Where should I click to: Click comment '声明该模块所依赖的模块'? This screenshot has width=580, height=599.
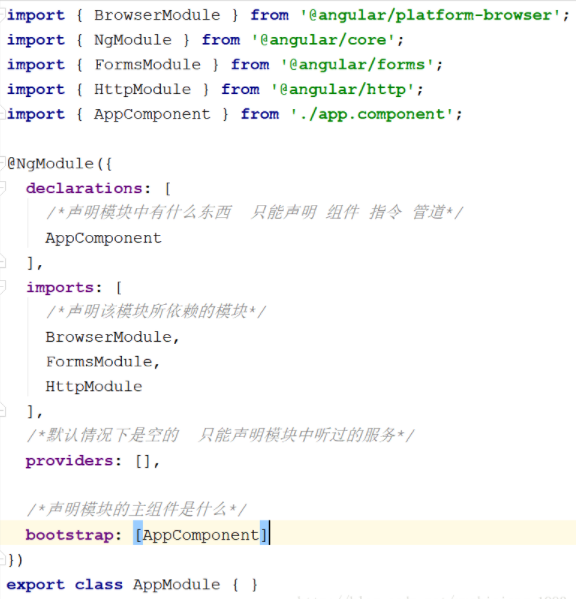[156, 312]
